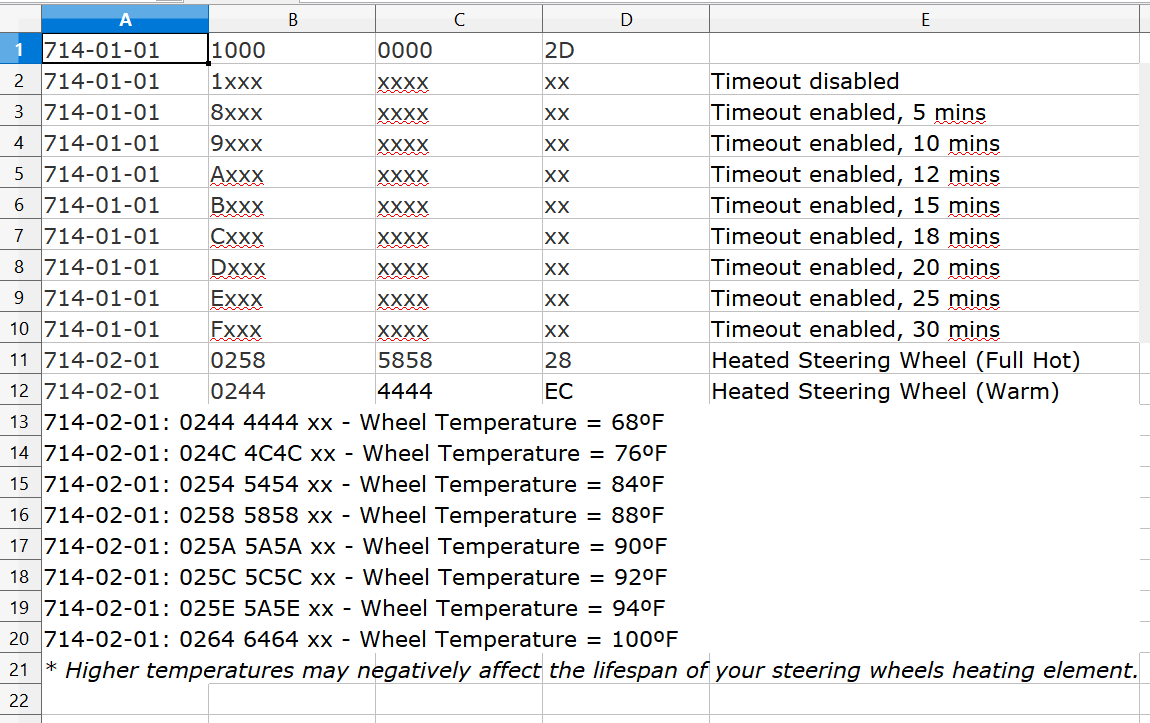Viewport: 1150px width, 723px height.
Task: Click cell C11 with value 5858
Action: [459, 359]
